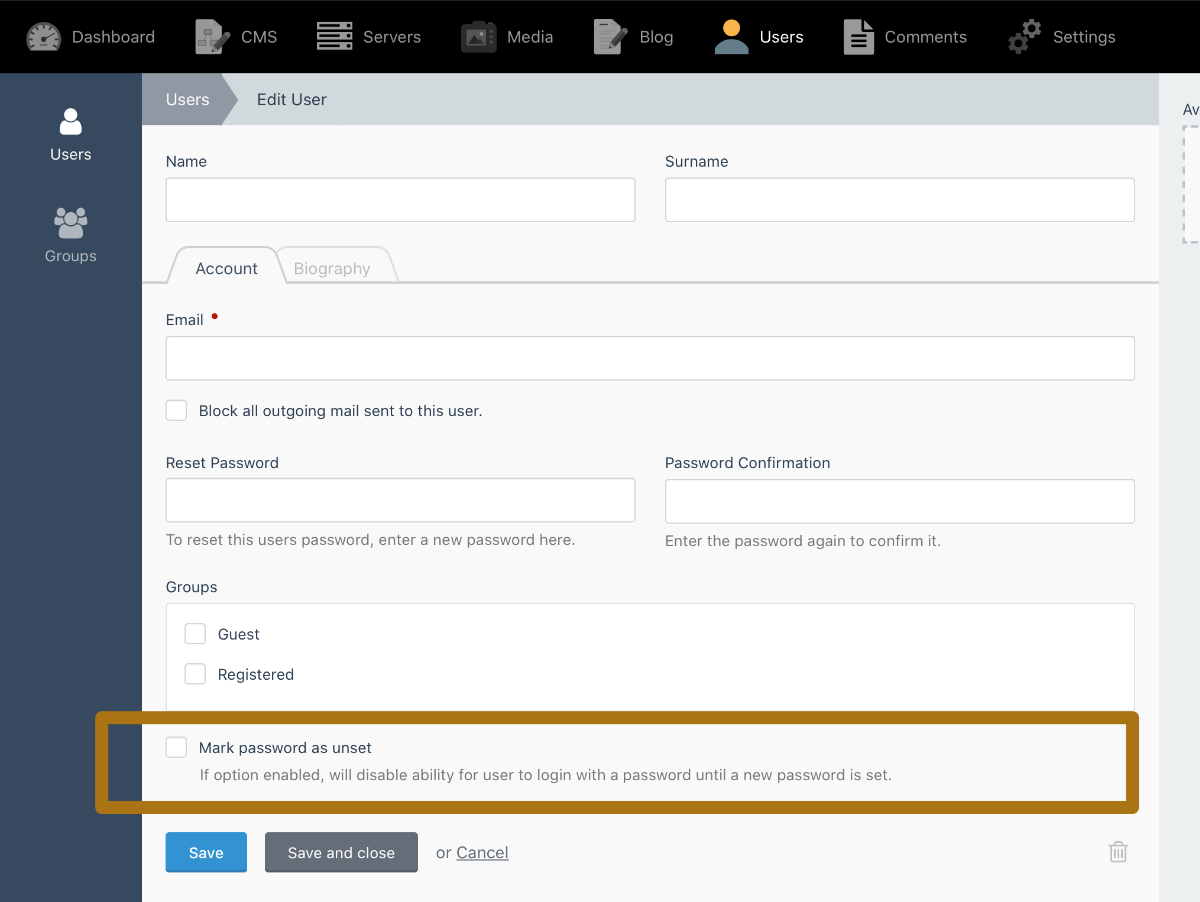Enable Mark password as unset checkbox
Screen dimensions: 1200x902
point(177,747)
